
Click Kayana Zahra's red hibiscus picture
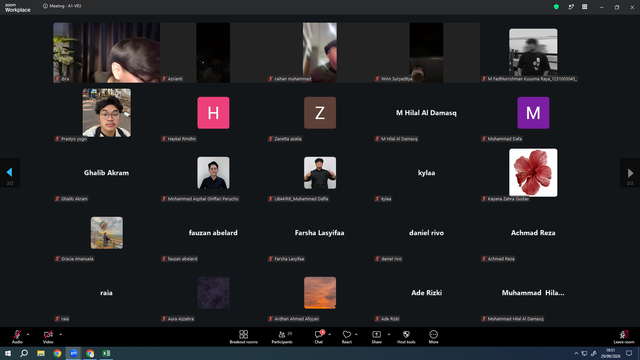coord(533,173)
